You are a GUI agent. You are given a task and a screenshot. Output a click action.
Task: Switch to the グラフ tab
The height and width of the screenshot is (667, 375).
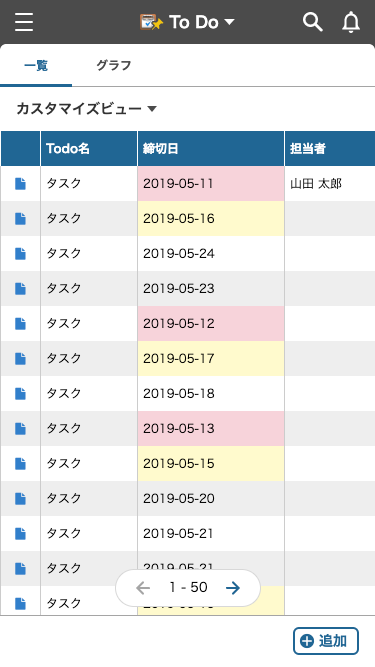(114, 66)
